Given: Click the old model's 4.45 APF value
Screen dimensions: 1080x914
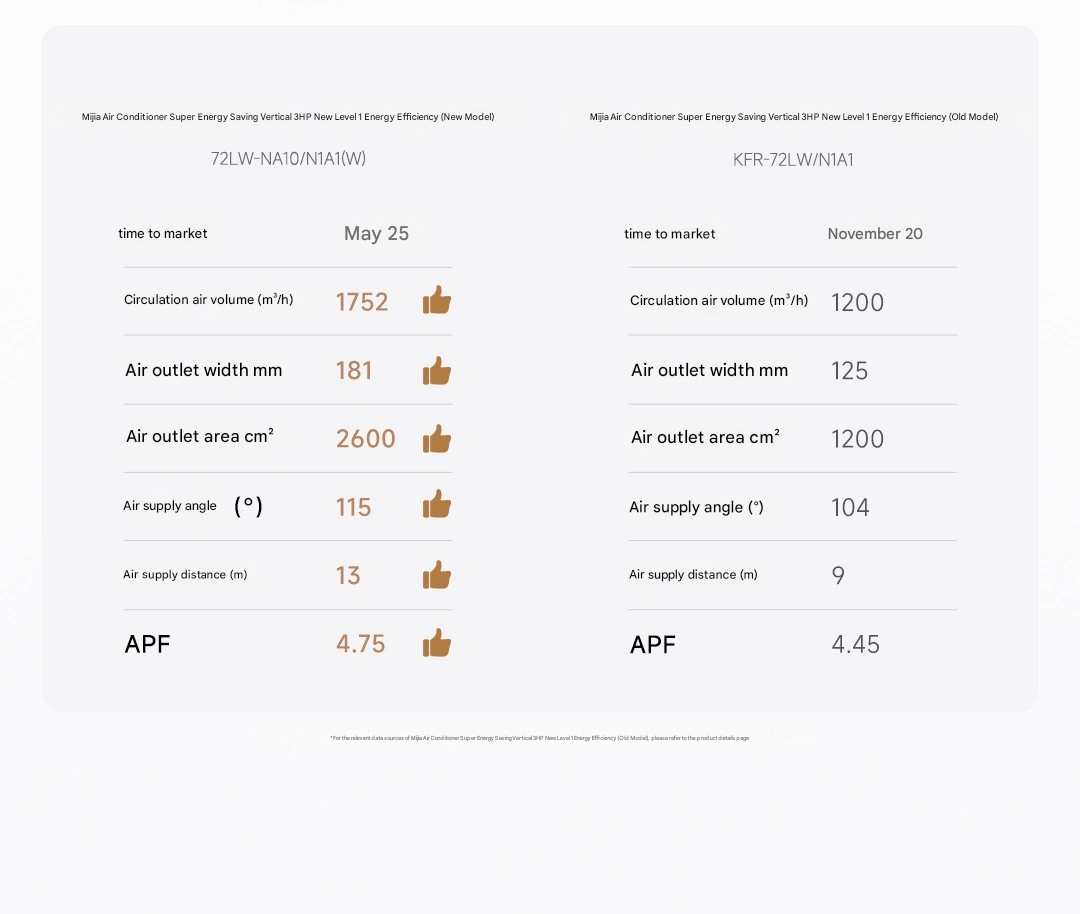Looking at the screenshot, I should click(856, 644).
